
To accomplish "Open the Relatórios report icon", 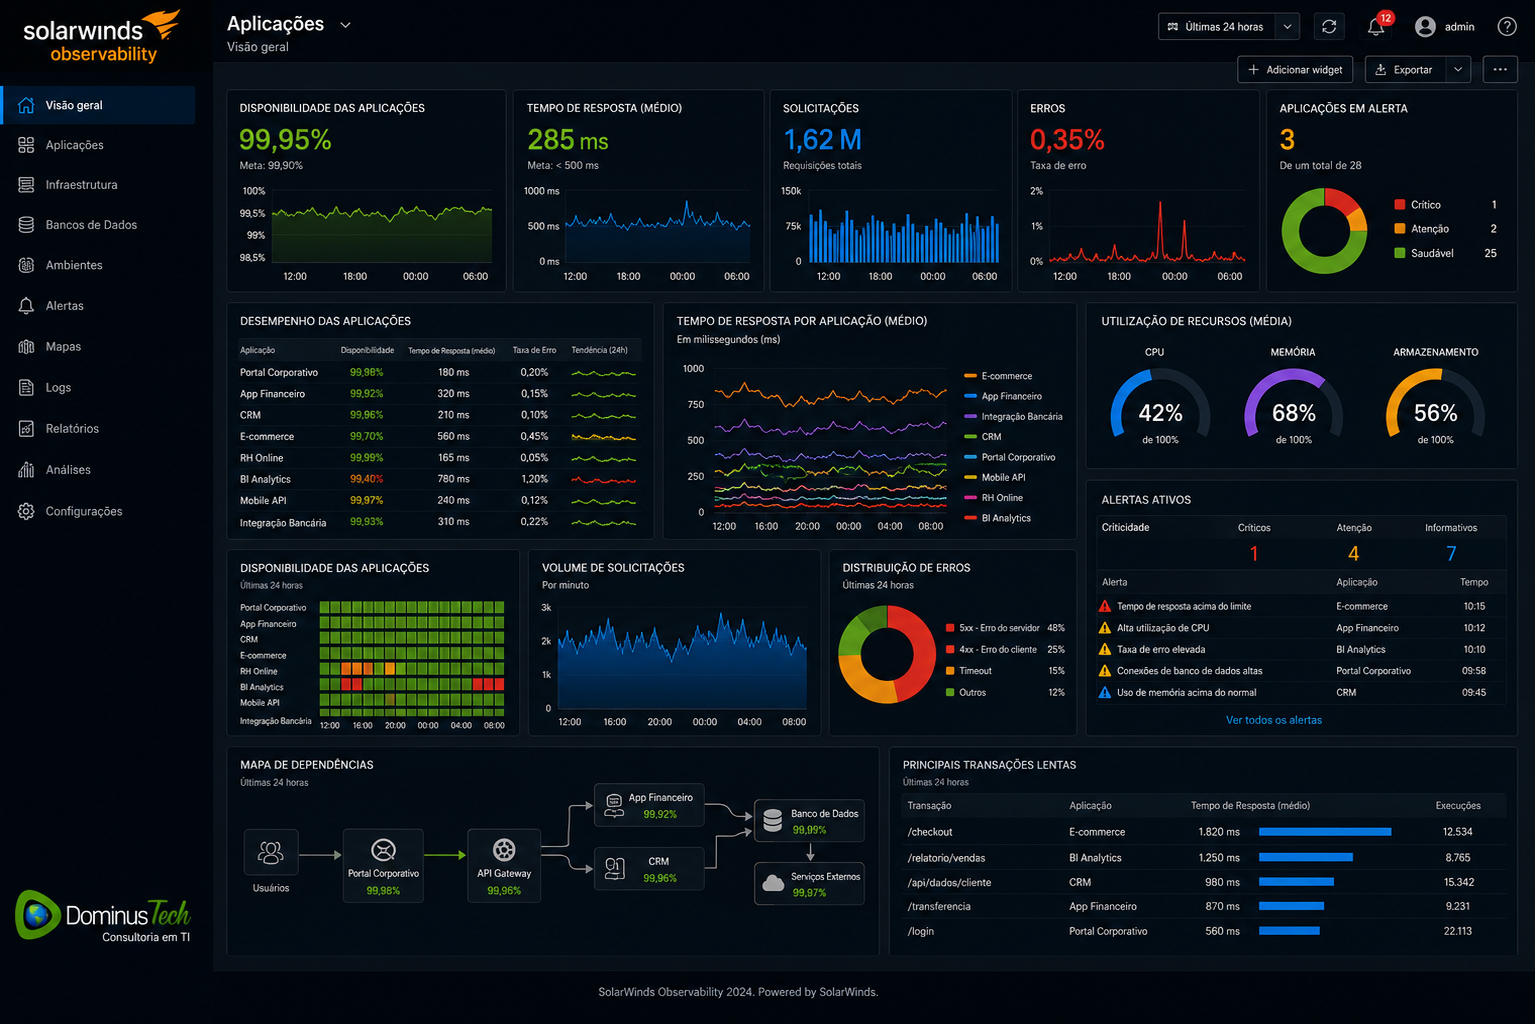I will click(x=26, y=429).
